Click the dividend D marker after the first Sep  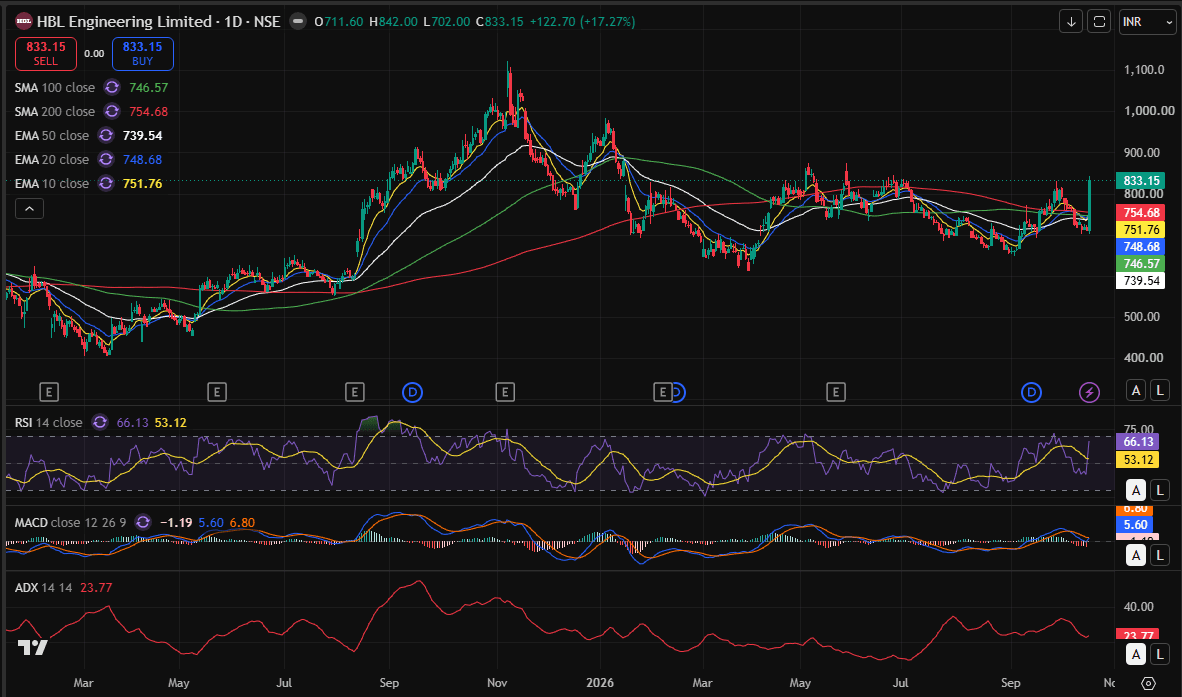coord(412,392)
